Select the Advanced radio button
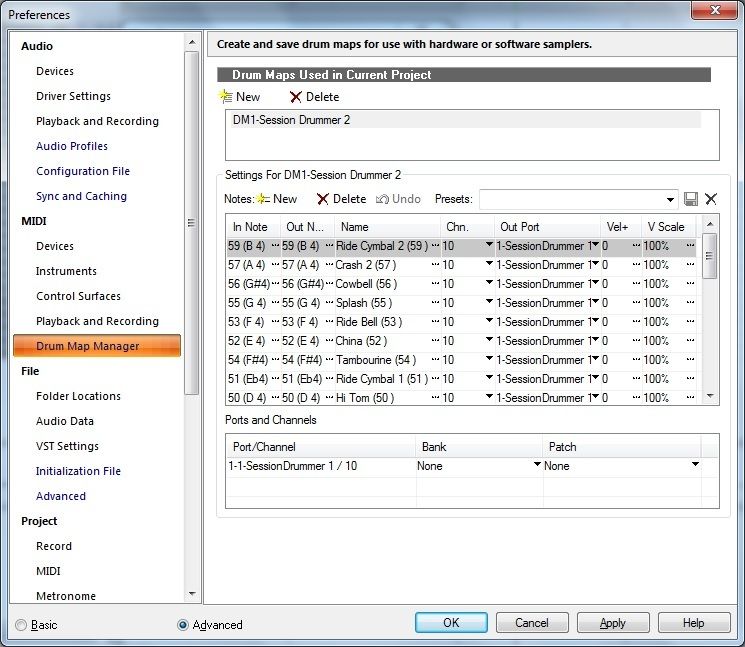 click(182, 625)
